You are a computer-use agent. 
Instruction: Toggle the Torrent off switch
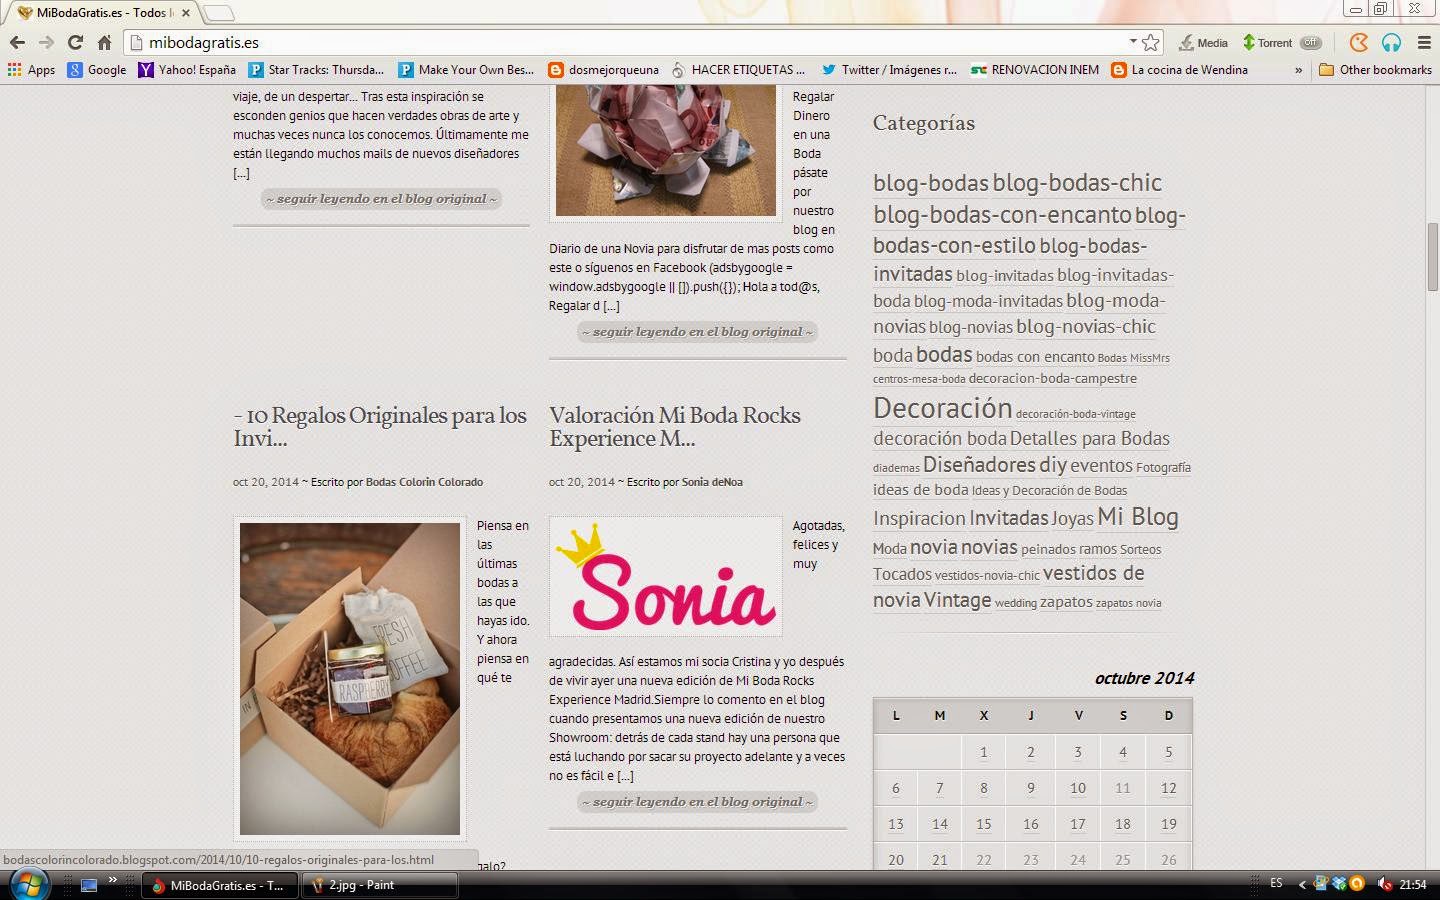tap(1311, 43)
